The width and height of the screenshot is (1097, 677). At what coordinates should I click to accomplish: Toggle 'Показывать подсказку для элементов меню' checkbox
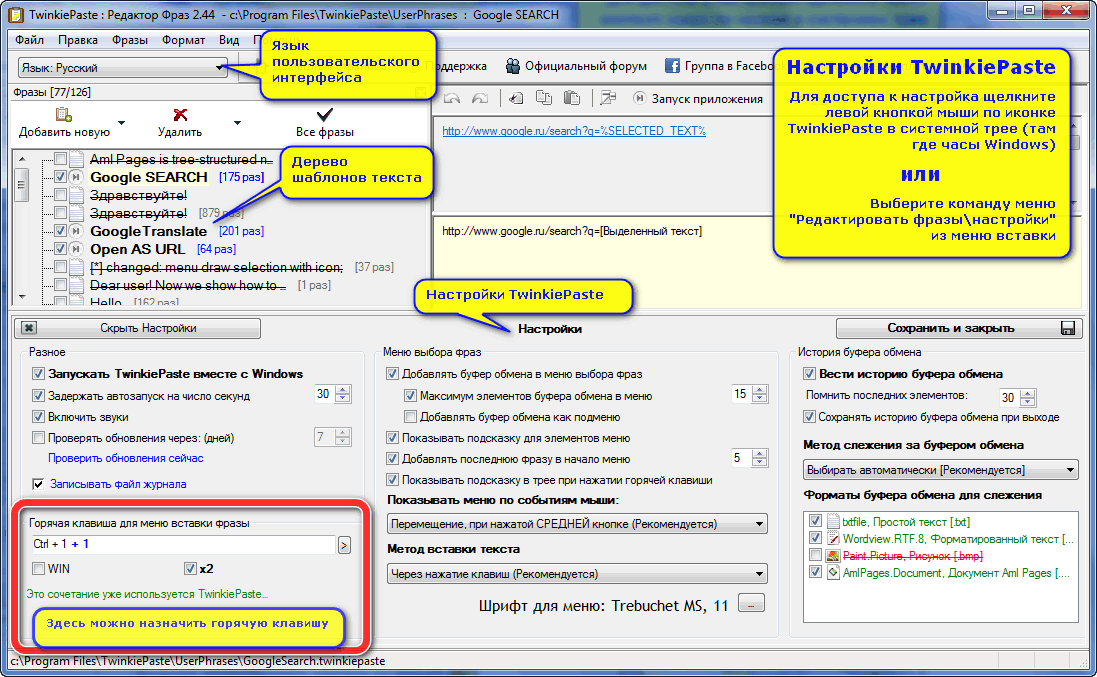coord(392,438)
